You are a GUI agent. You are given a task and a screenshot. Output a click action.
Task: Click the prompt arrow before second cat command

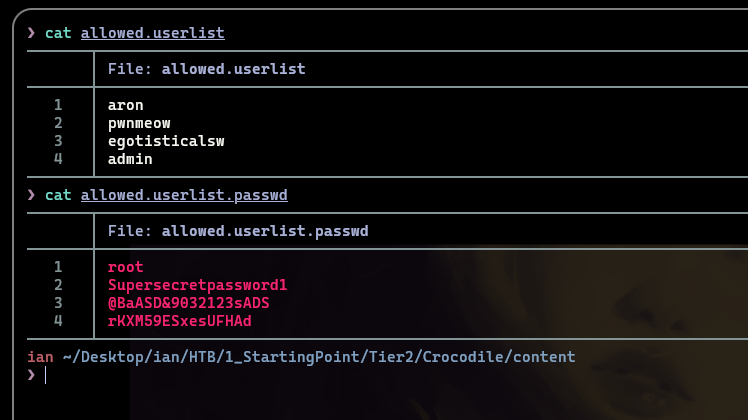pos(31,195)
